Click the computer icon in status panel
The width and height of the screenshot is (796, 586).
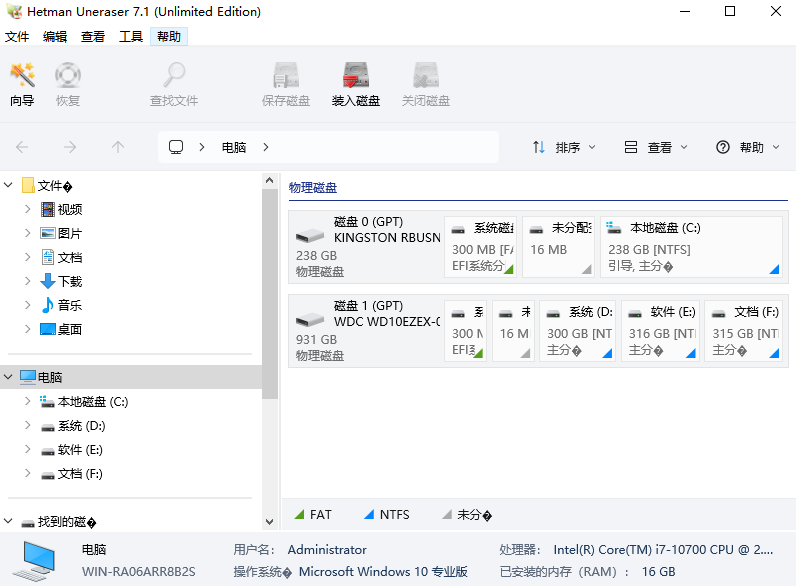pyautogui.click(x=34, y=561)
